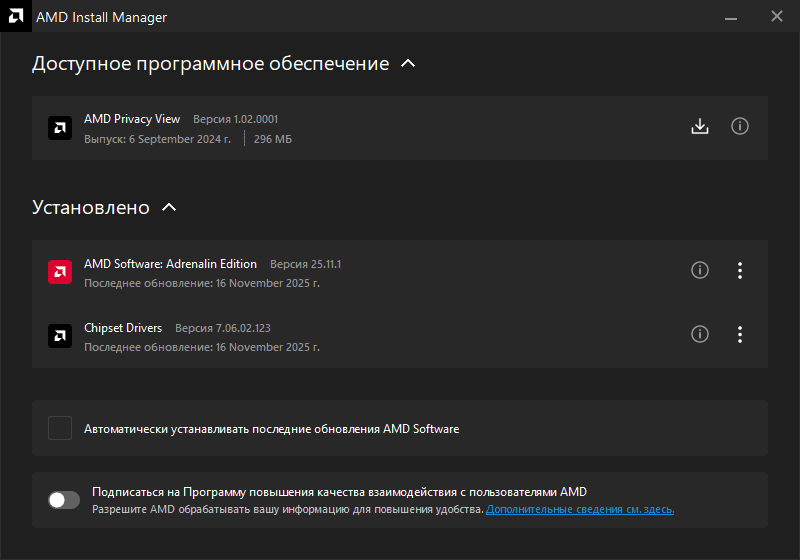Collapse the Установлено section
800x560 pixels.
coord(169,208)
